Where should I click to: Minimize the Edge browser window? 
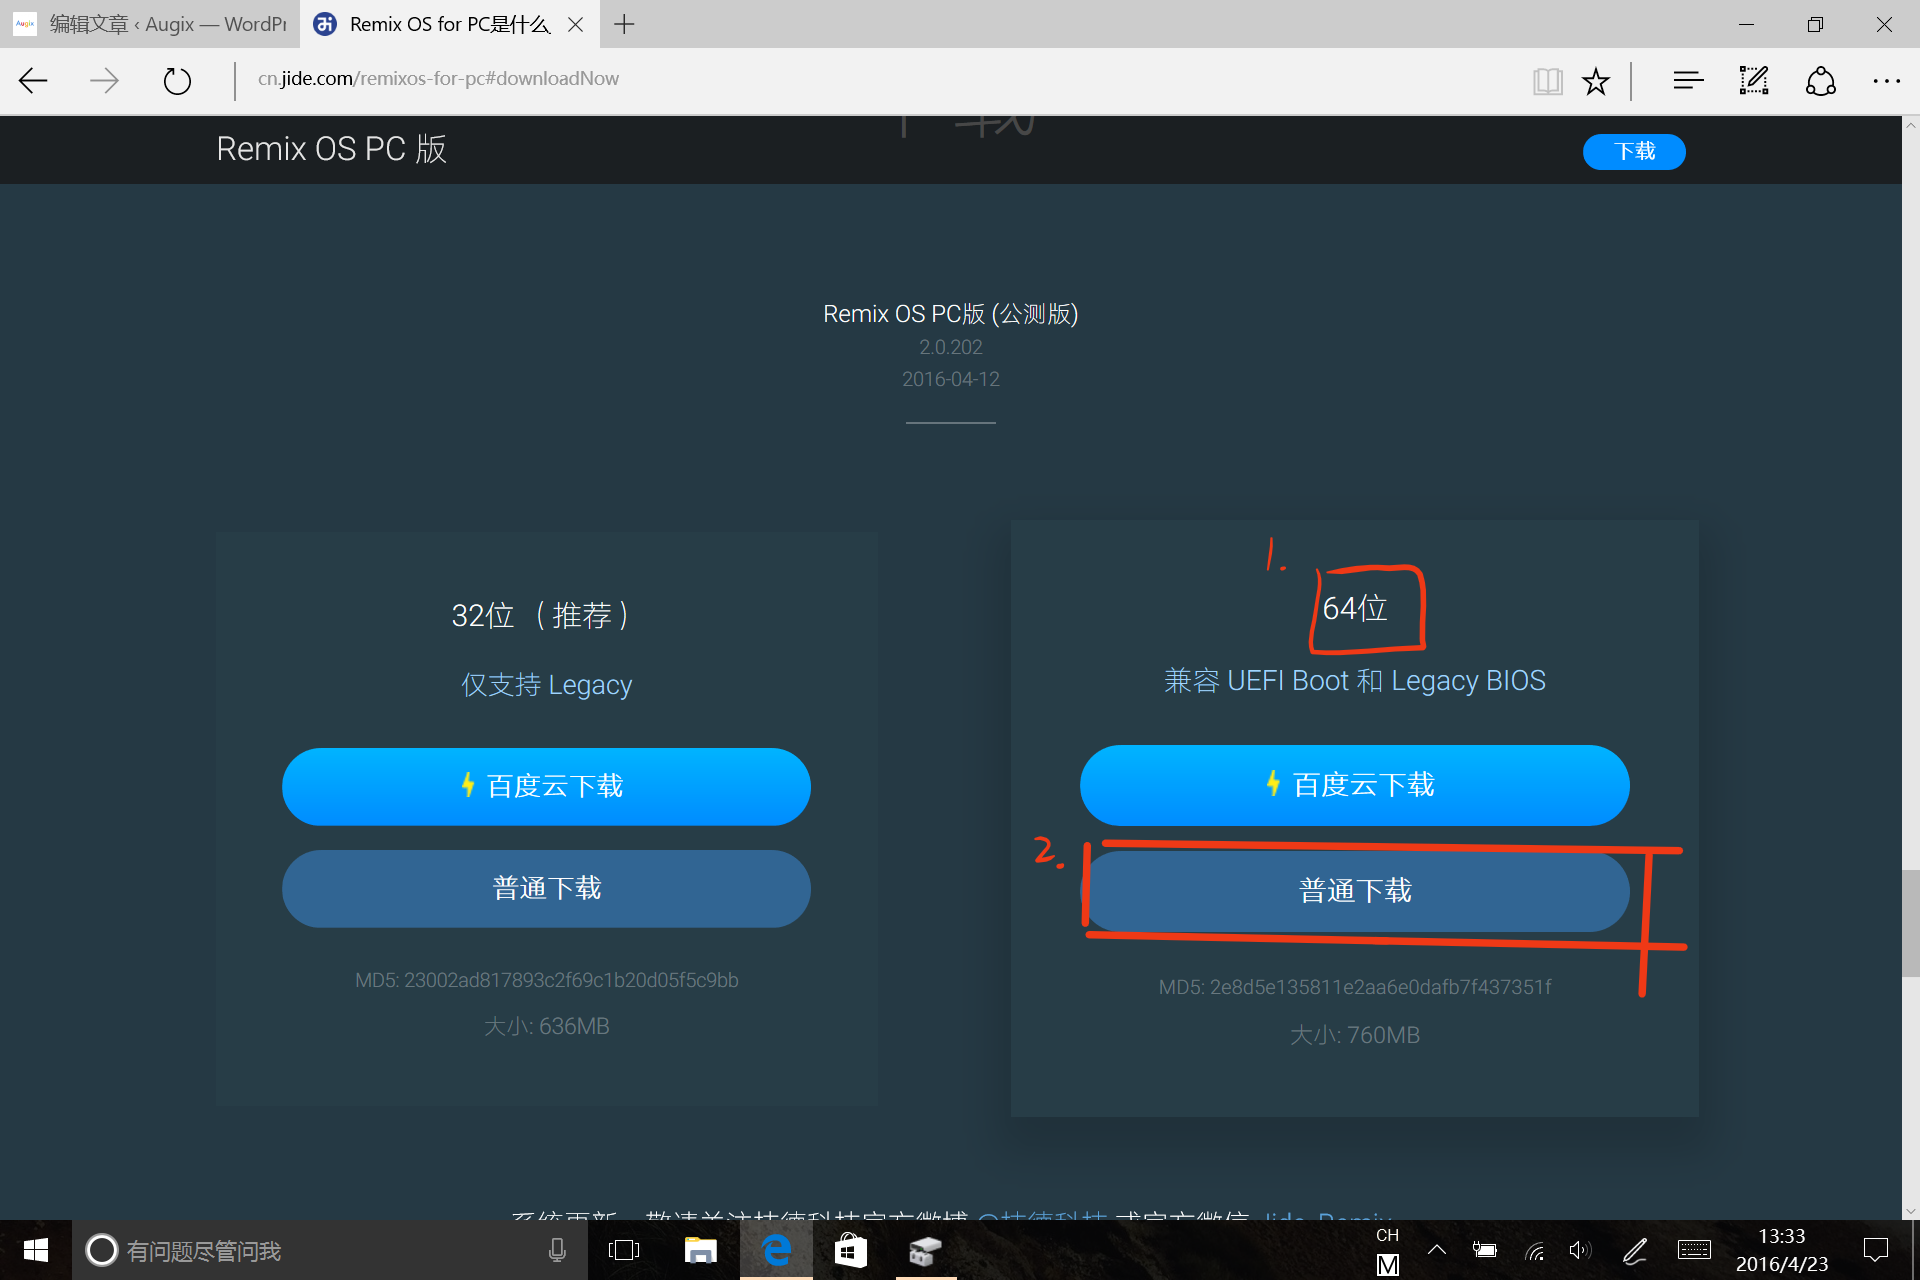(1746, 24)
